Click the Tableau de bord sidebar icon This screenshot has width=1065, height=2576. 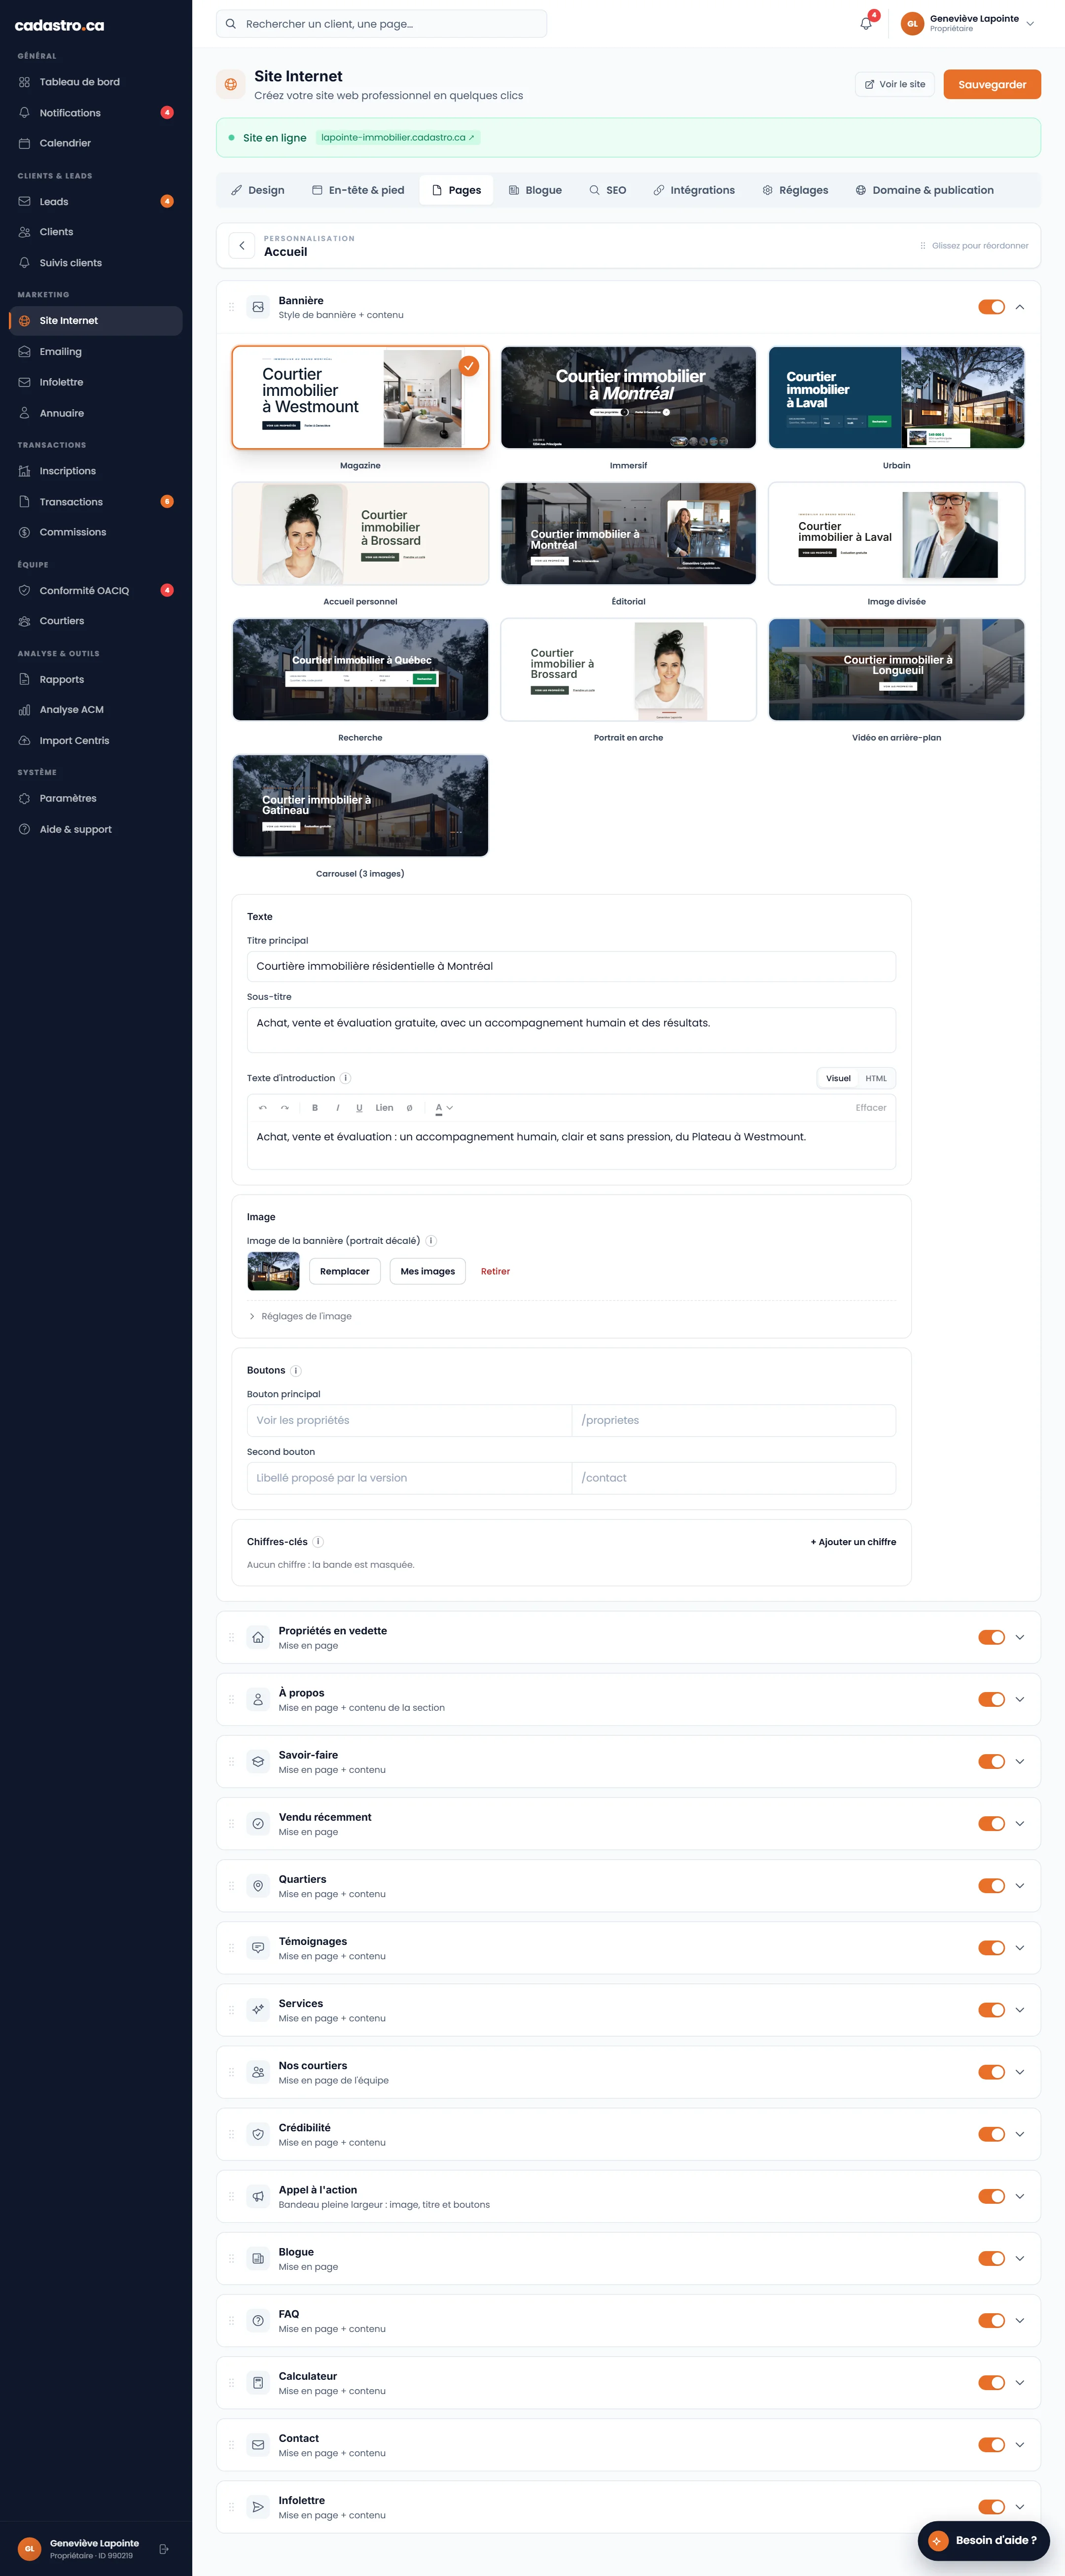pos(24,82)
